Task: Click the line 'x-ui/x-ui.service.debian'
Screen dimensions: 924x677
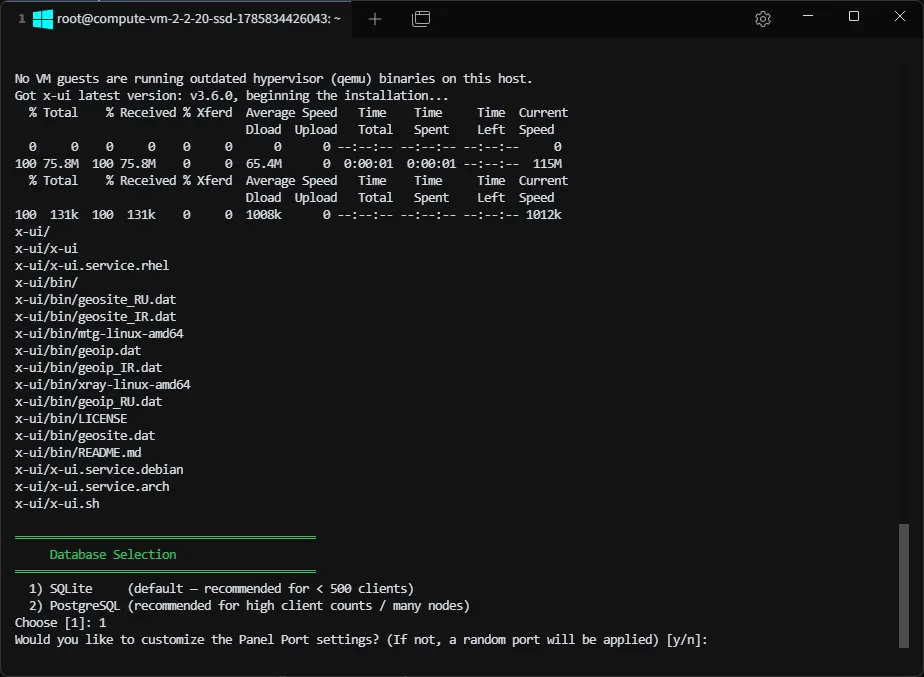Action: [x=99, y=470]
